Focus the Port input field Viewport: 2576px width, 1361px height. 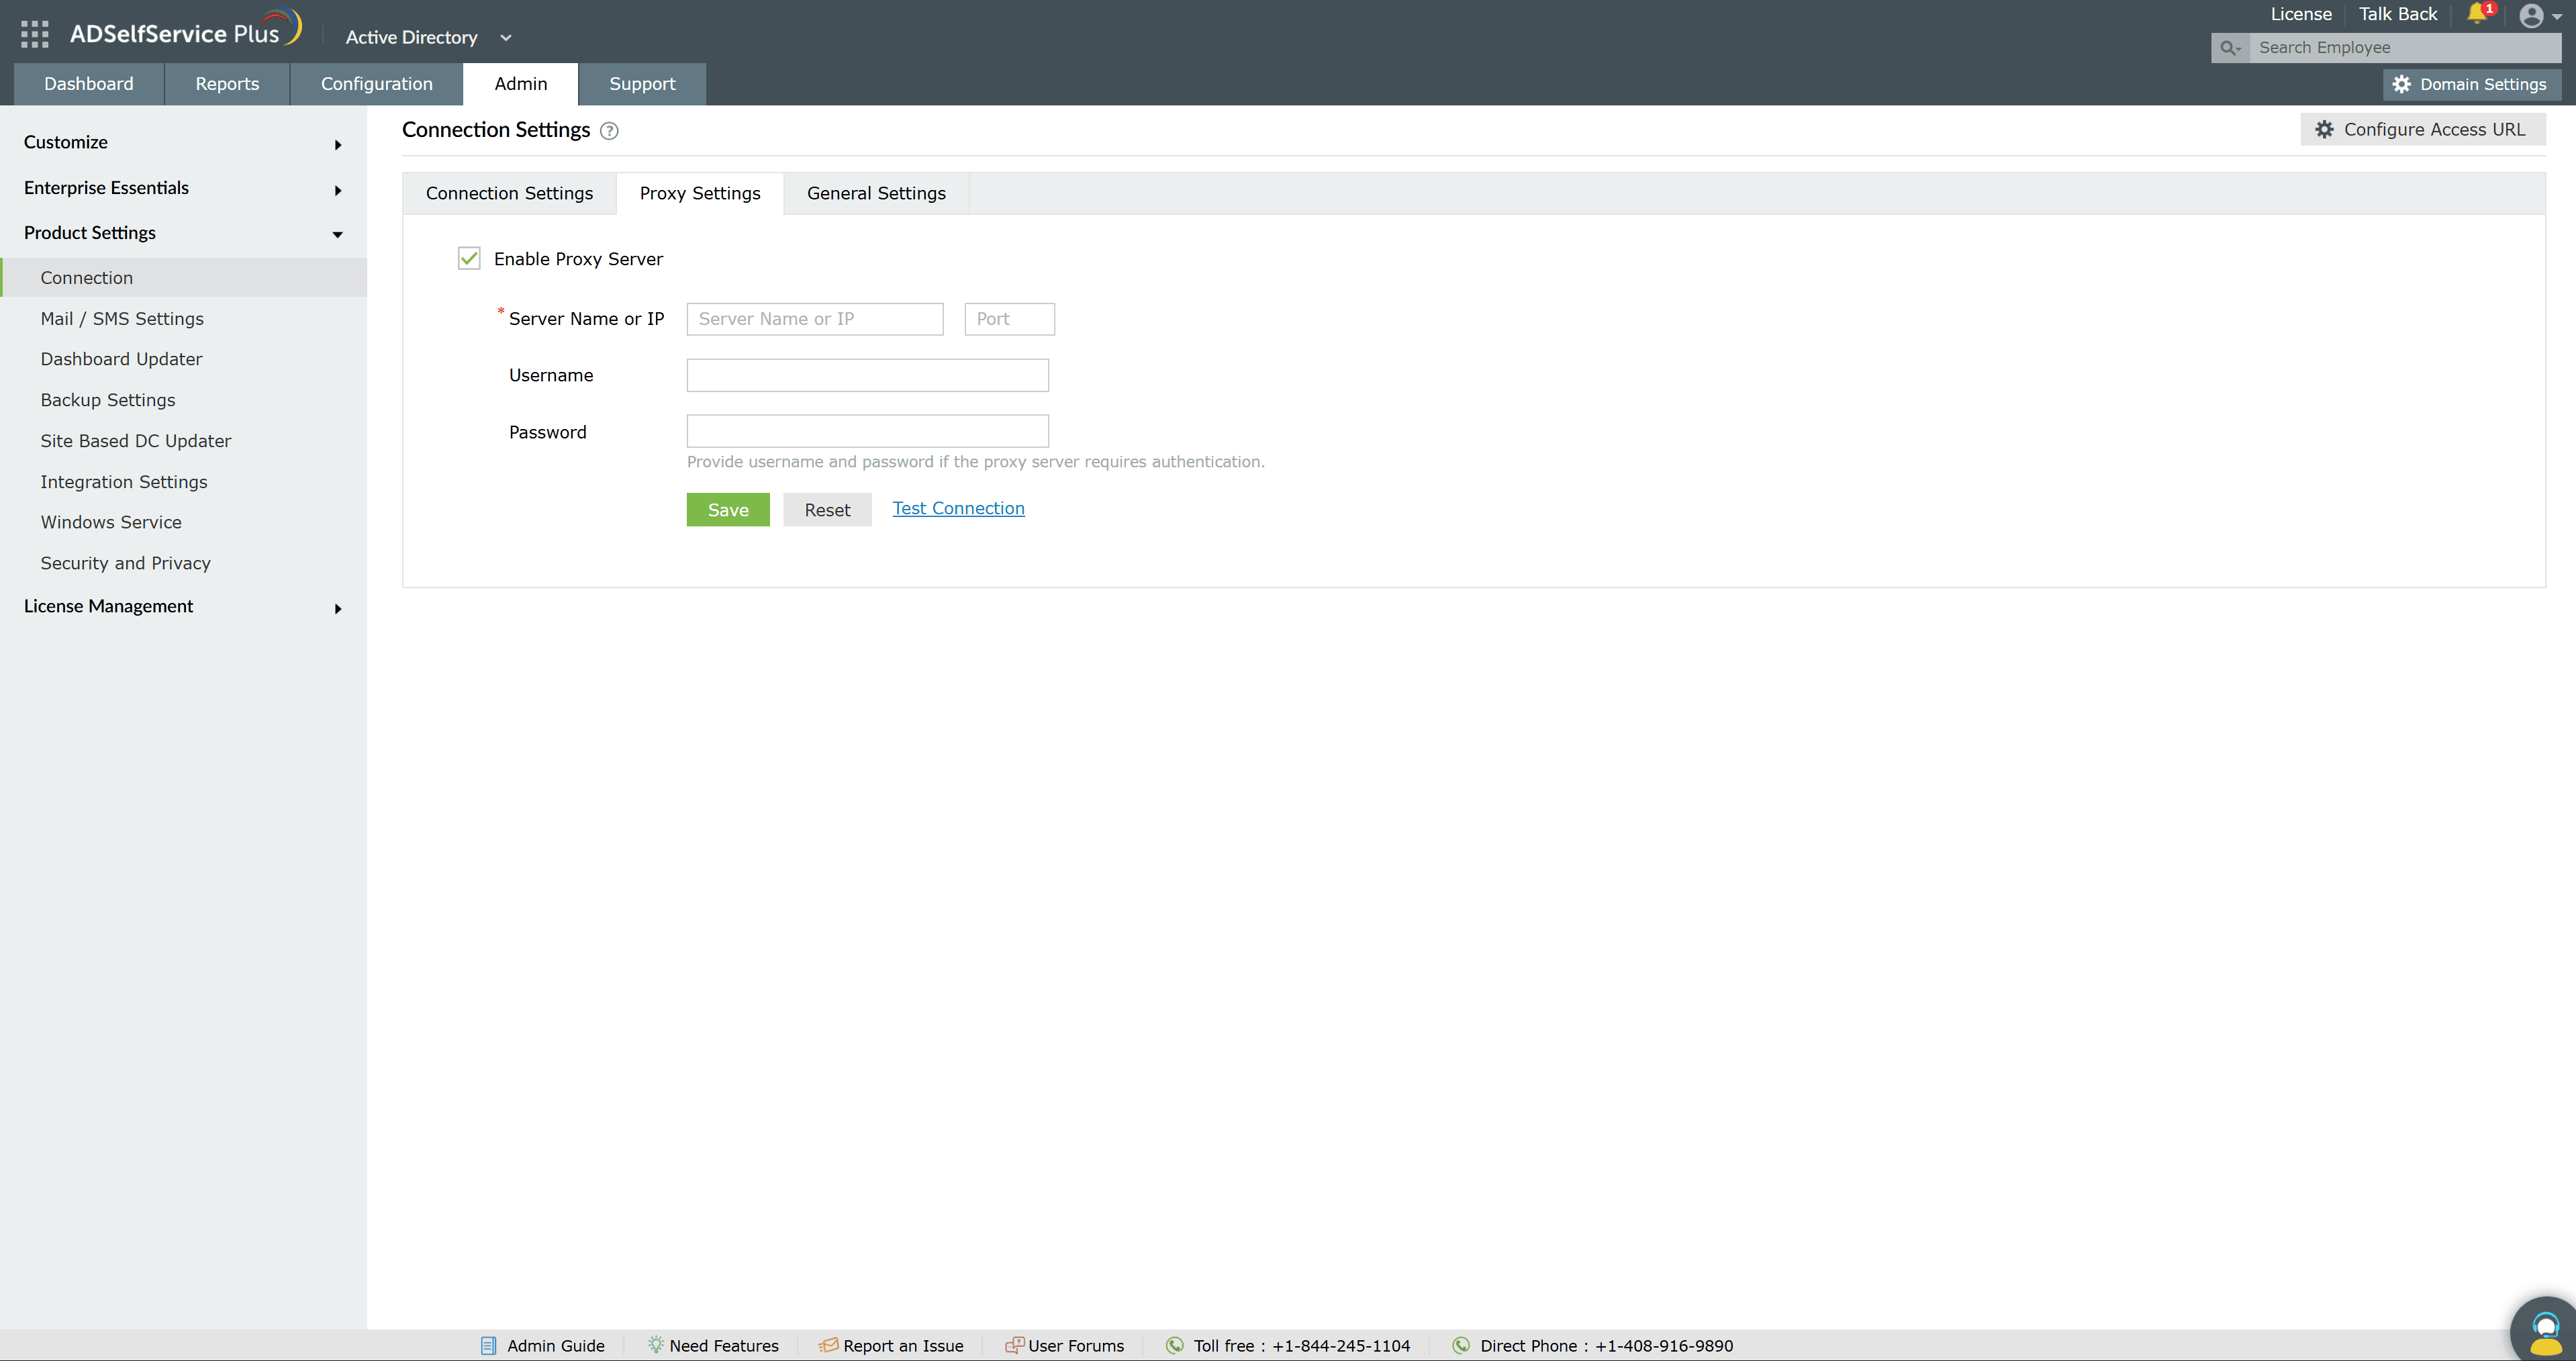click(x=1009, y=319)
